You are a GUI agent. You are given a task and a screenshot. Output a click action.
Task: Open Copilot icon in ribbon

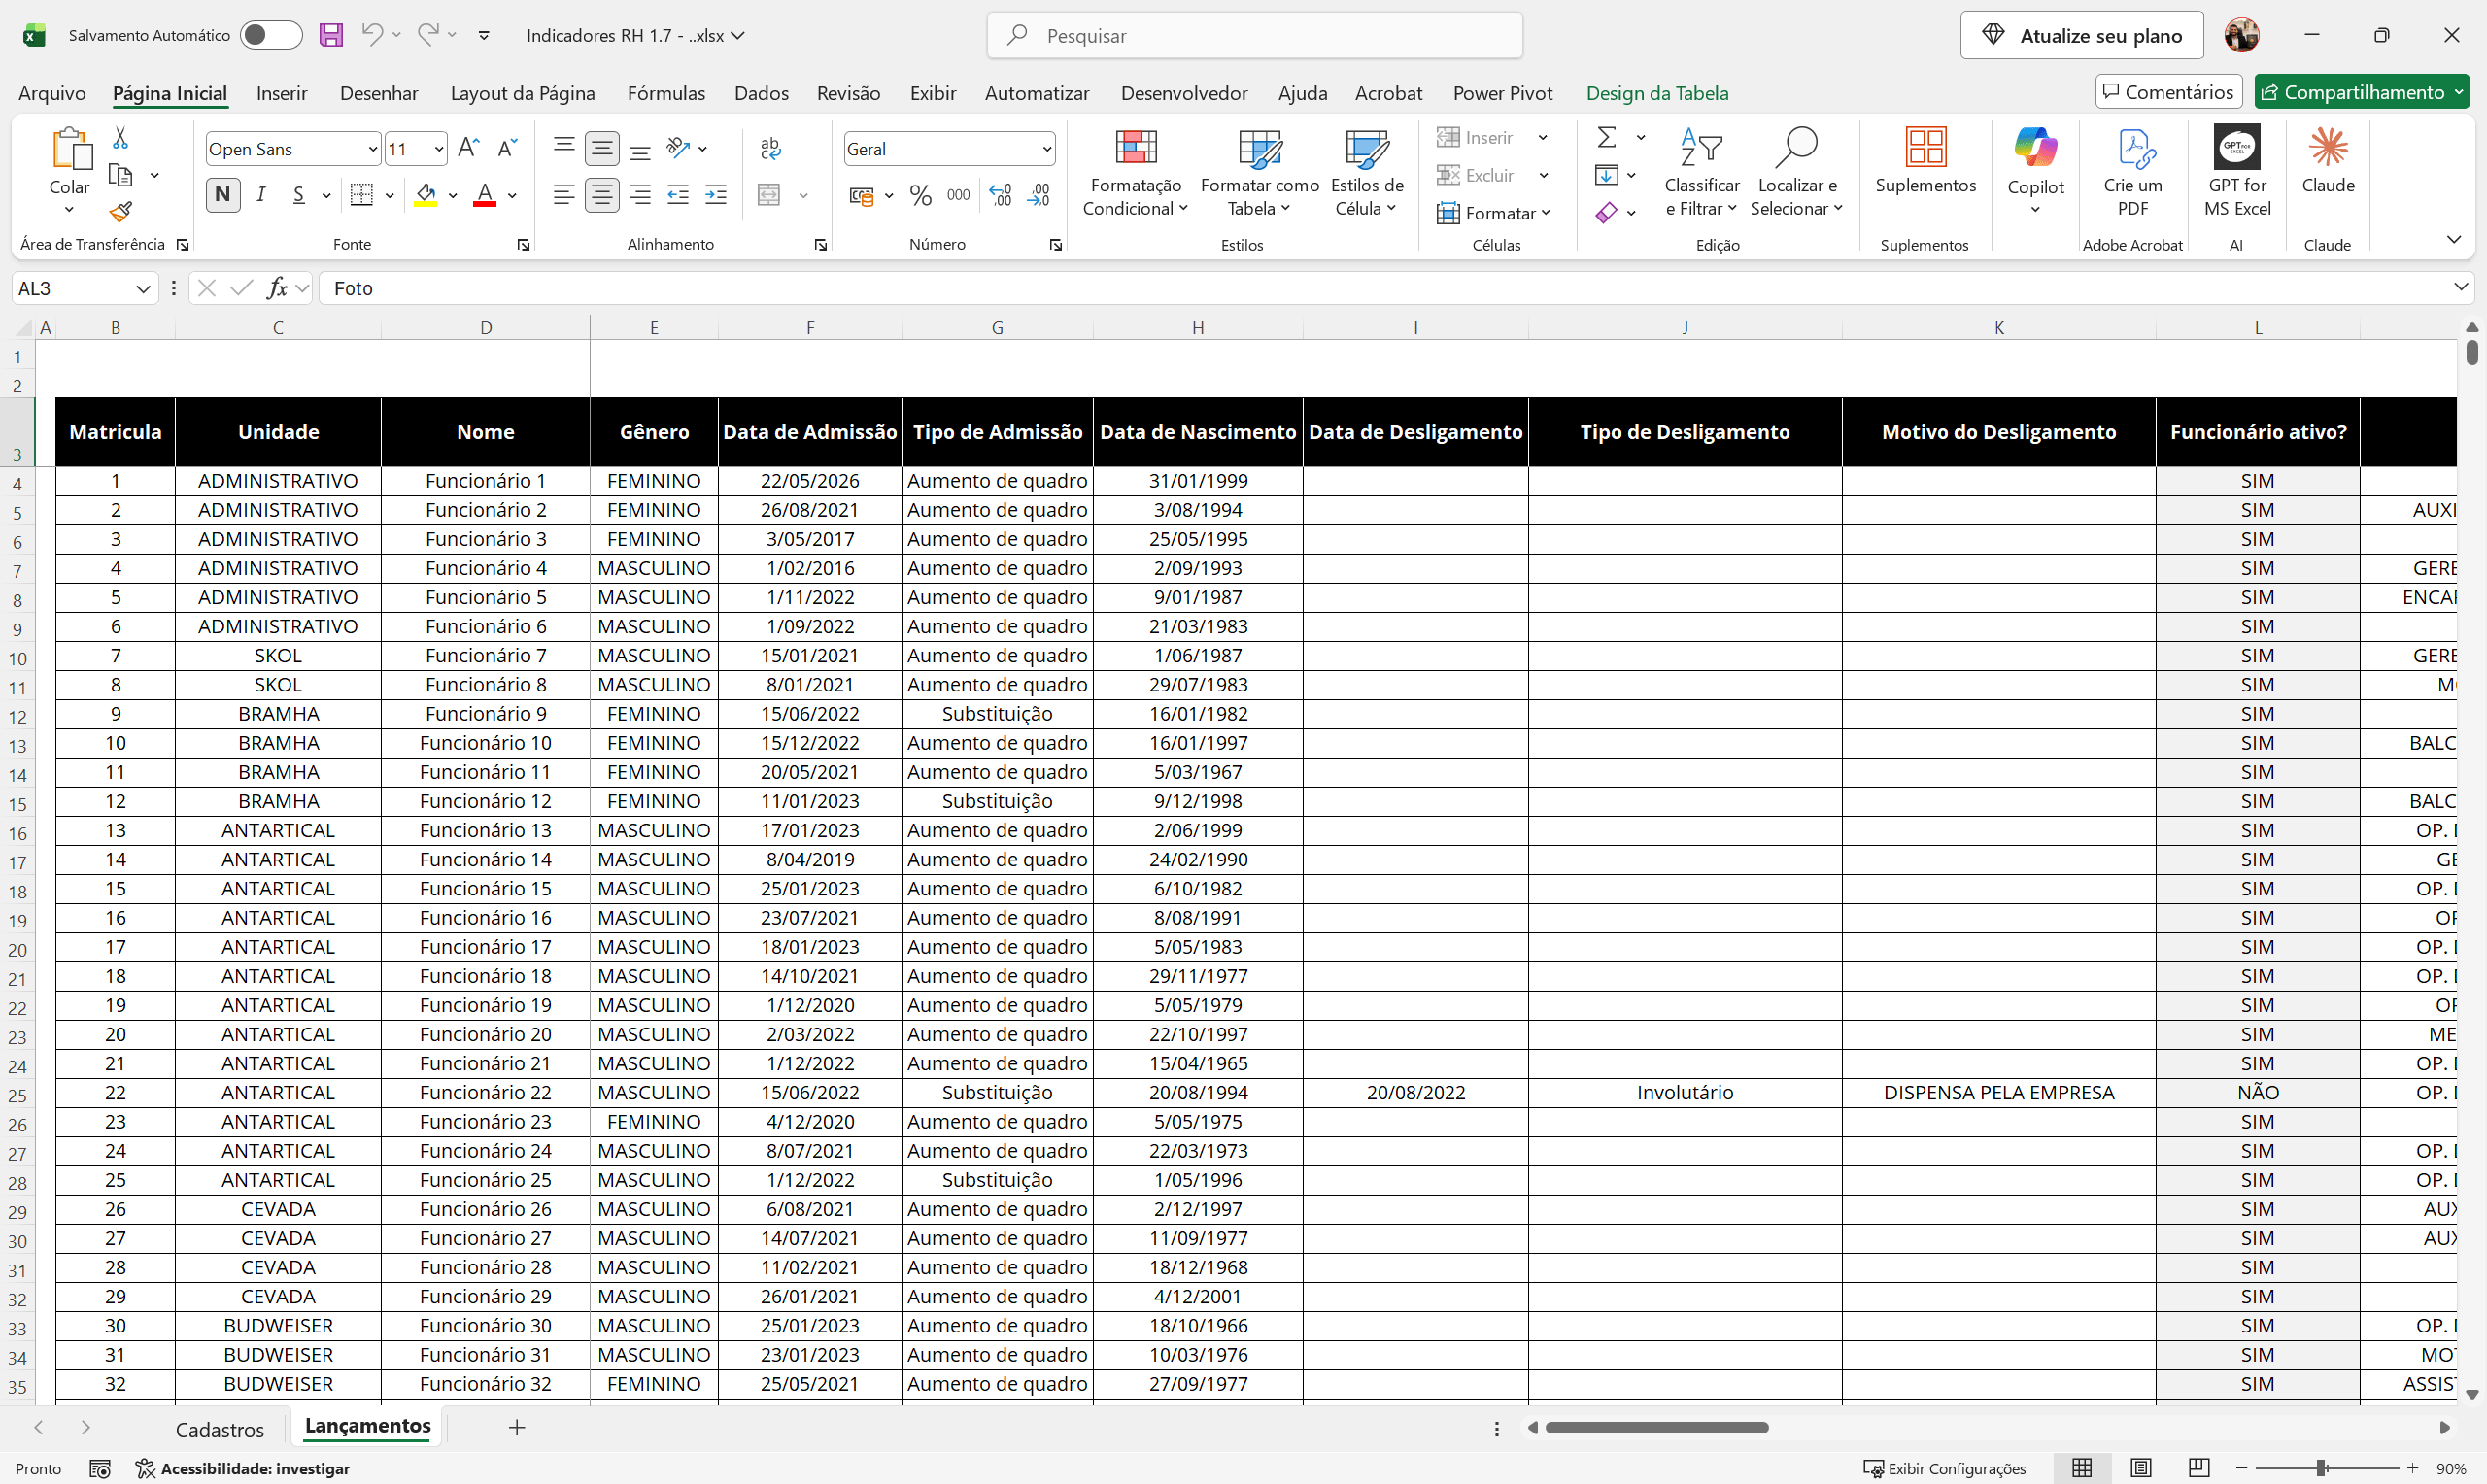(2035, 148)
